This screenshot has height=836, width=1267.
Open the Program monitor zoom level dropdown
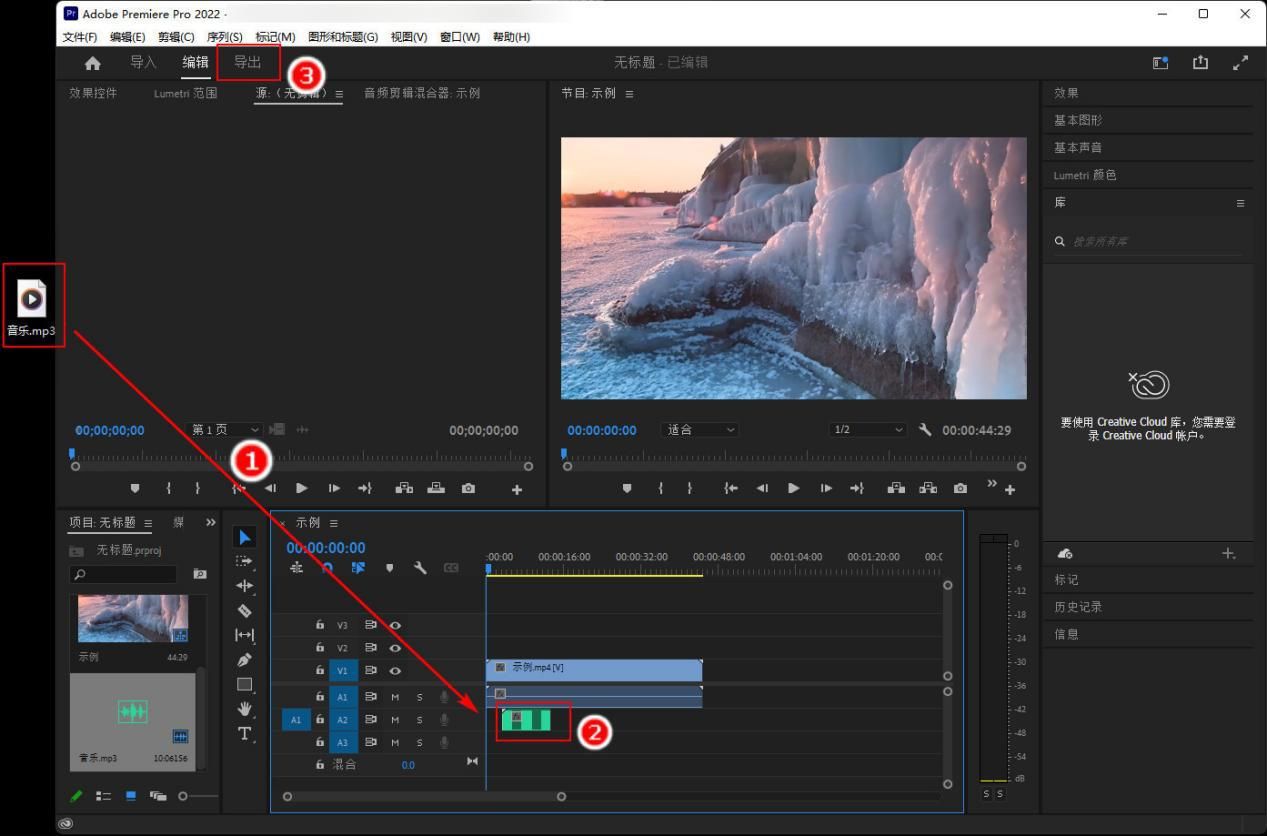pos(701,430)
